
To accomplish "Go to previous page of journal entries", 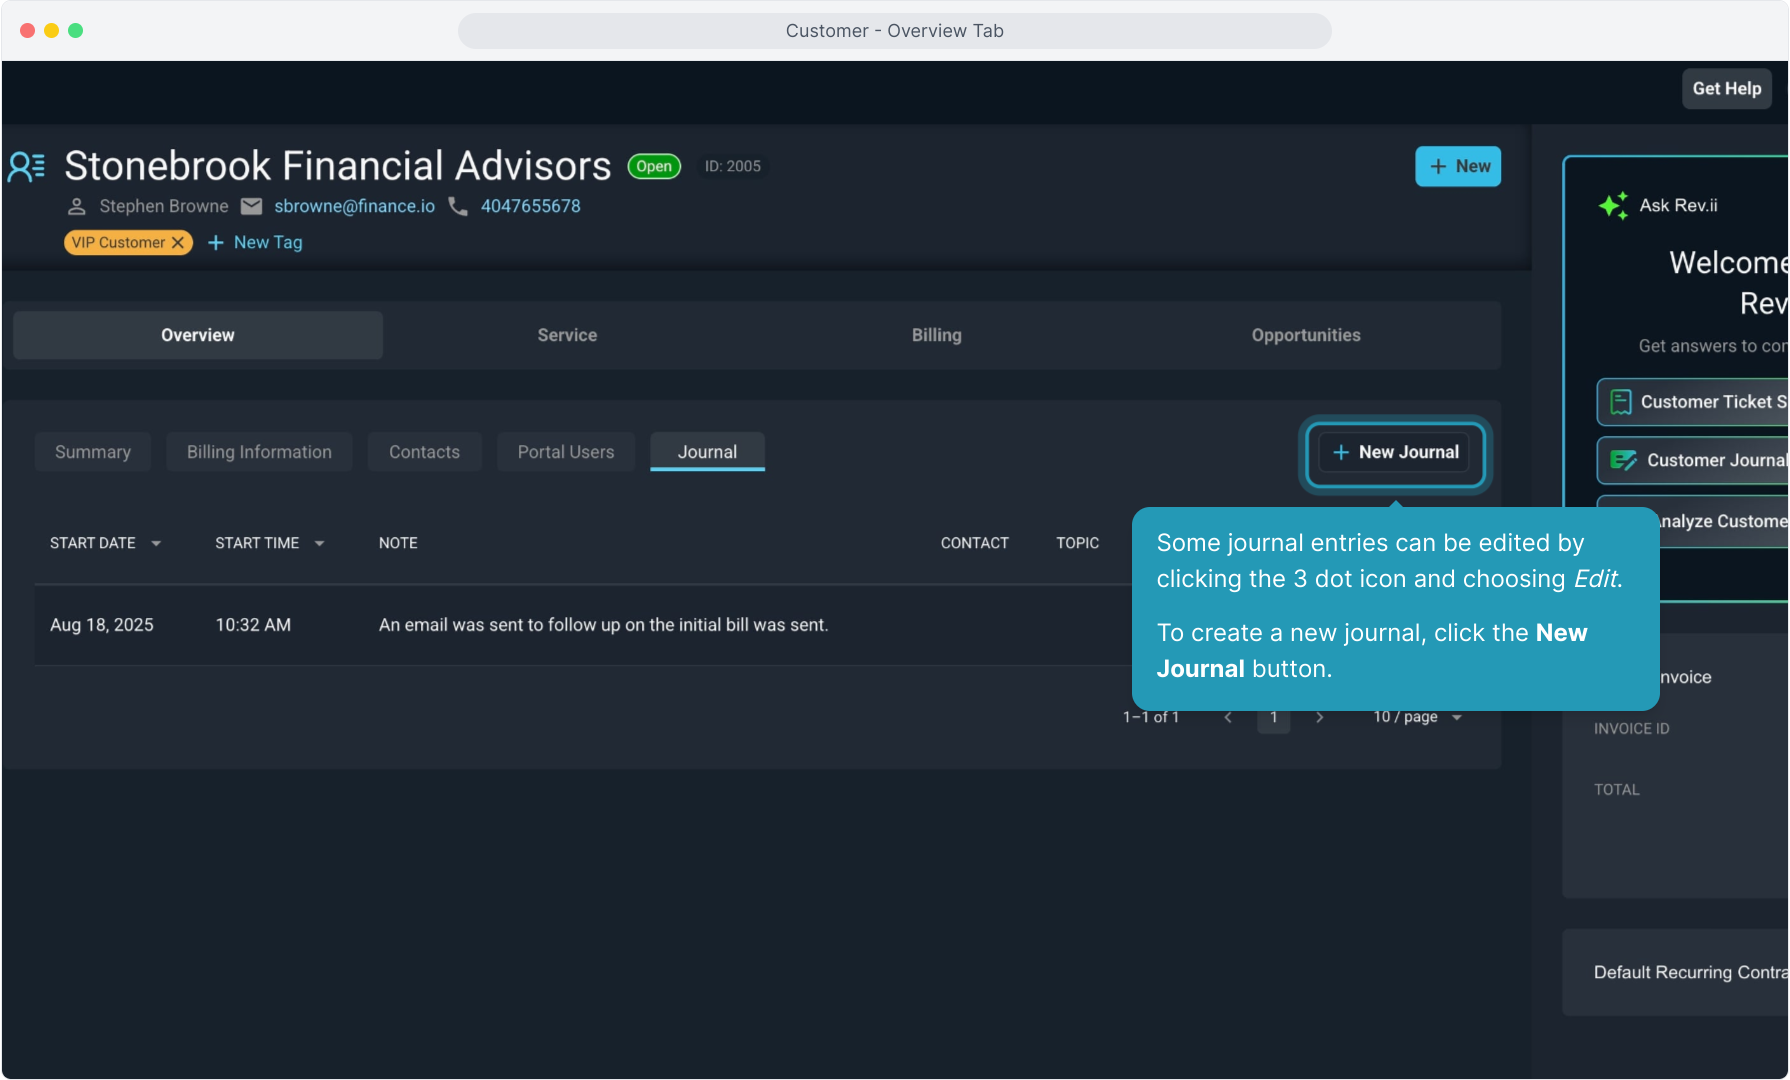I will (x=1228, y=717).
